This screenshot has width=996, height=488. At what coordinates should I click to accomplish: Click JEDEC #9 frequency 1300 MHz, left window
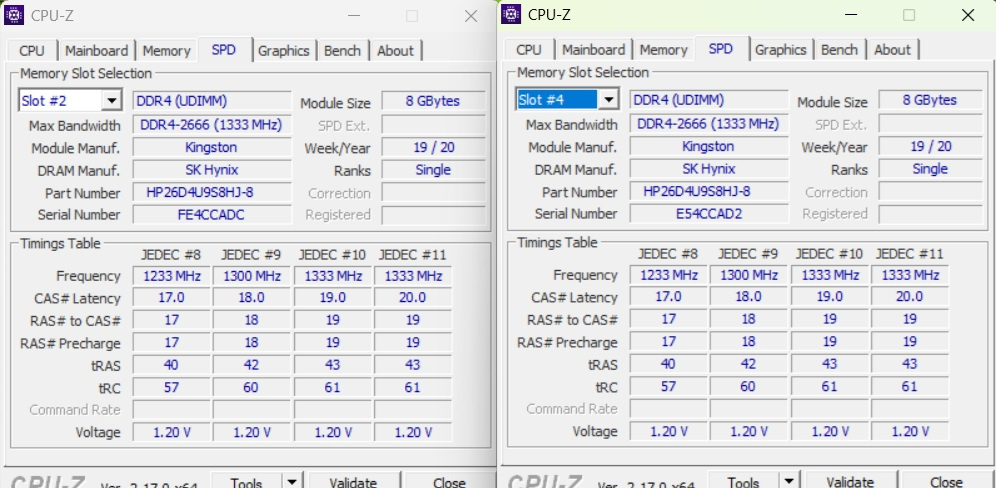click(252, 276)
